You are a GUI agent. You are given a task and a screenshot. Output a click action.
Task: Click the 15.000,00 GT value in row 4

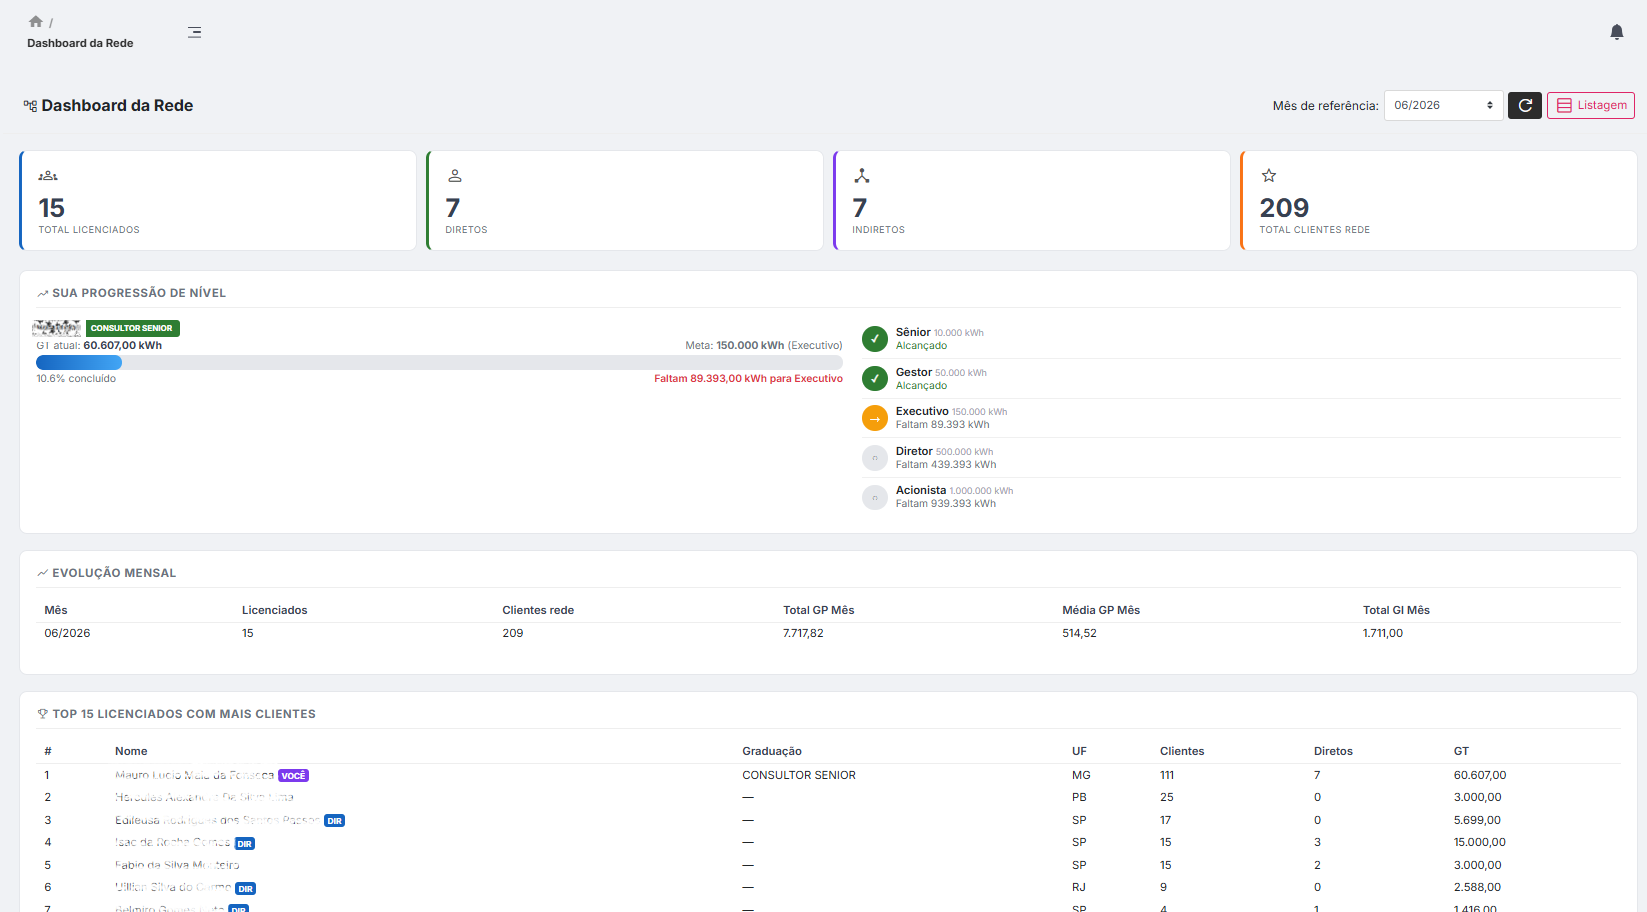click(1480, 842)
